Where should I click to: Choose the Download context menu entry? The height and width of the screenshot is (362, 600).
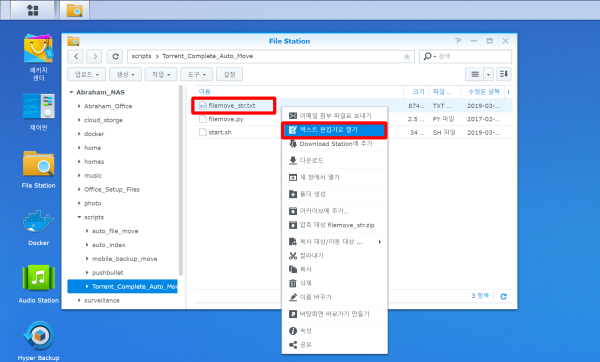pos(335,160)
